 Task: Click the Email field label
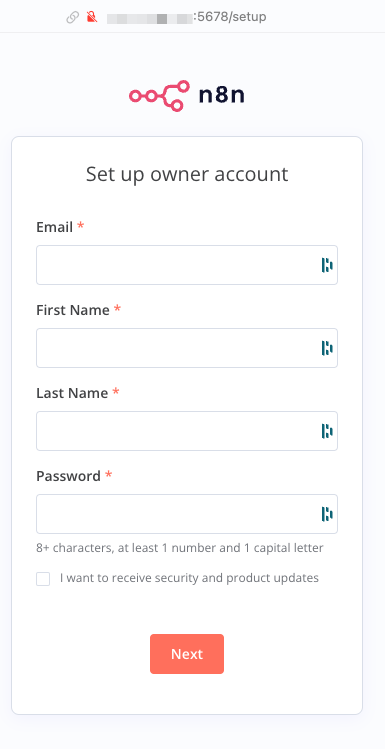(x=54, y=227)
